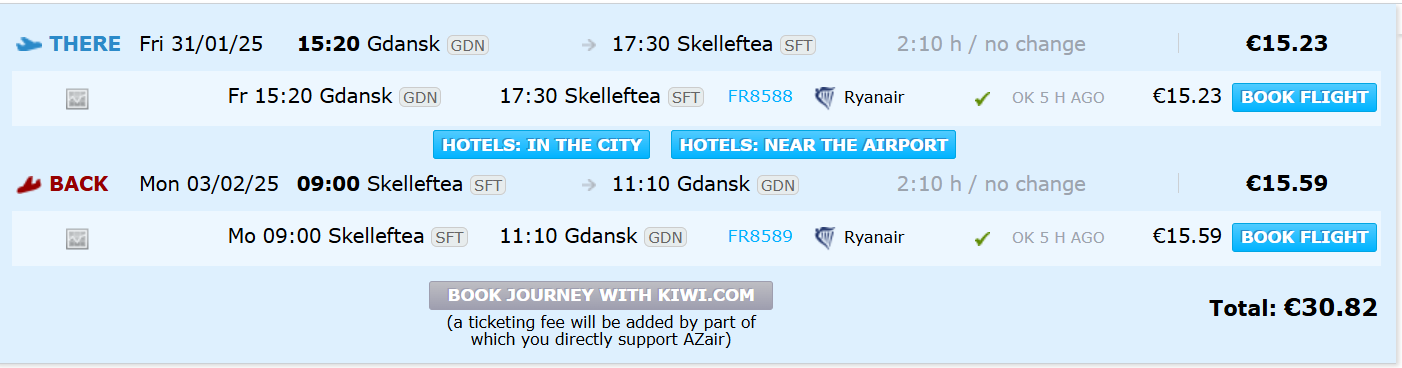Open chart icon for Skelleftea–Gdansk flight
The width and height of the screenshot is (1402, 368).
77,238
